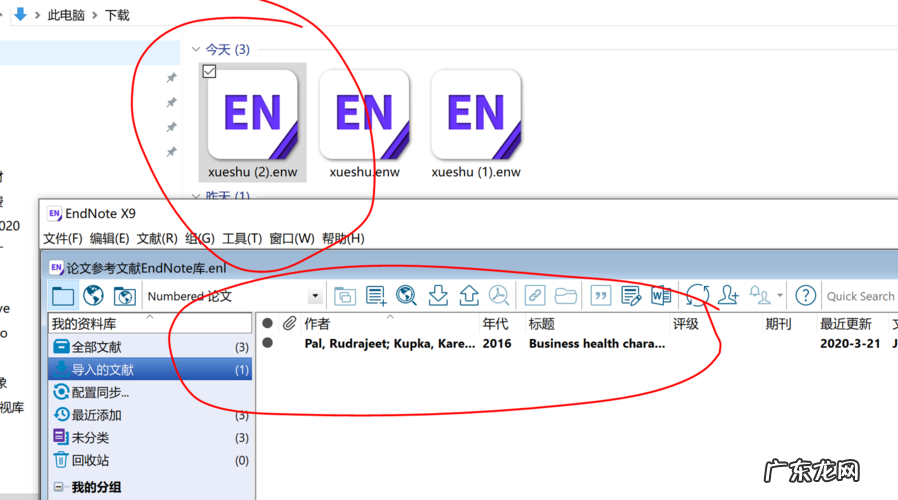
Task: Click the Local Library Mode folder icon
Action: (62, 296)
